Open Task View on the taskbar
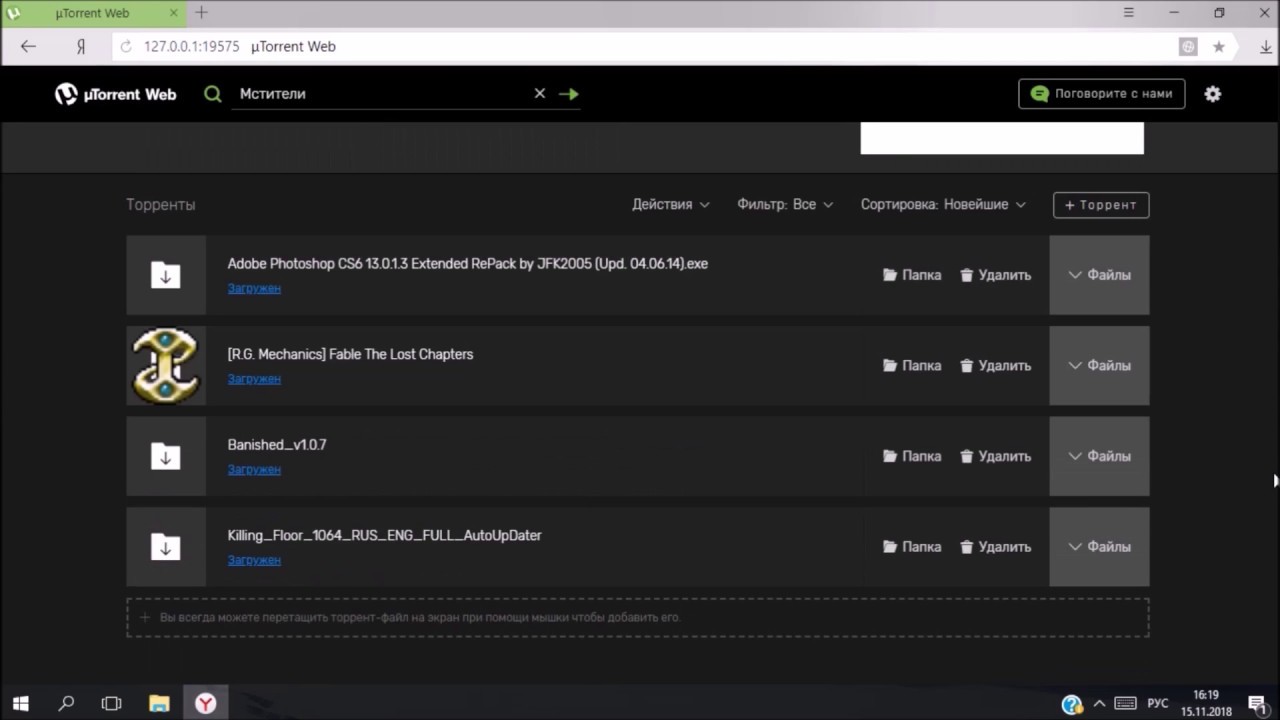The height and width of the screenshot is (720, 1280). 111,704
